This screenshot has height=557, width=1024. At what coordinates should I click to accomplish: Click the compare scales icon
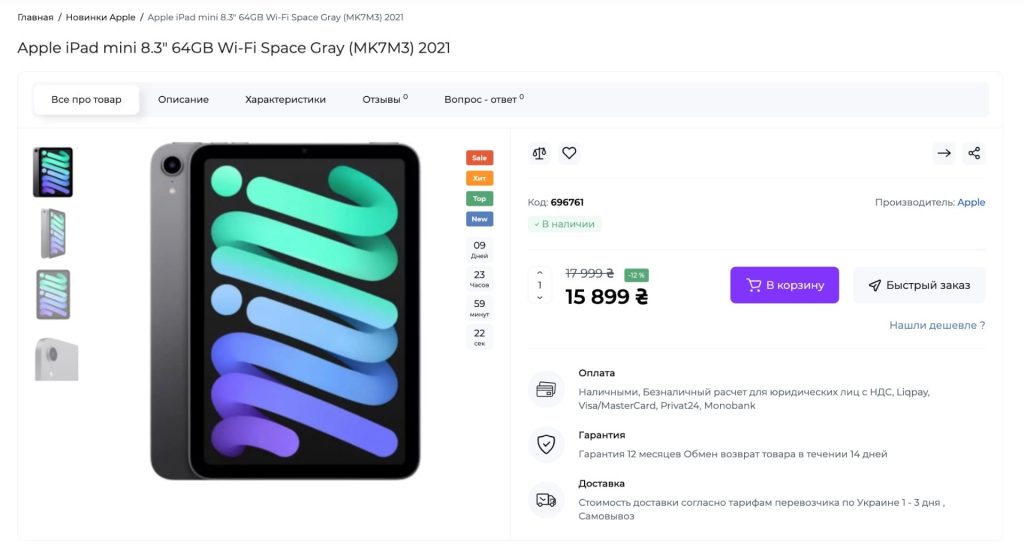539,153
